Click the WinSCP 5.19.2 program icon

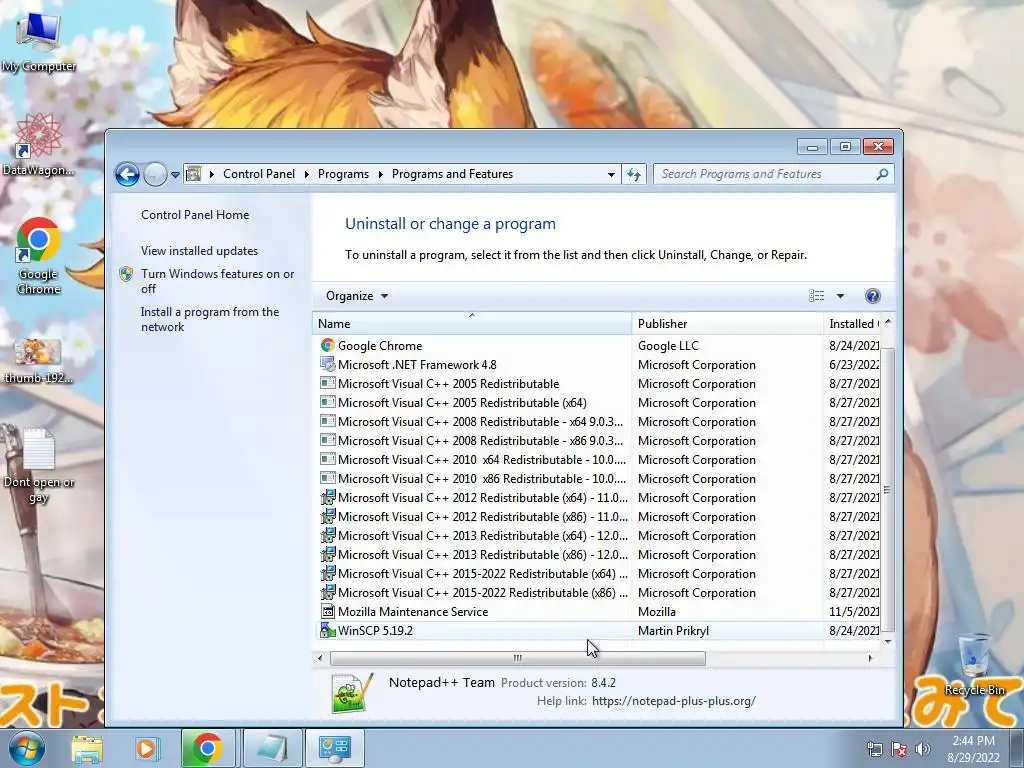[328, 631]
